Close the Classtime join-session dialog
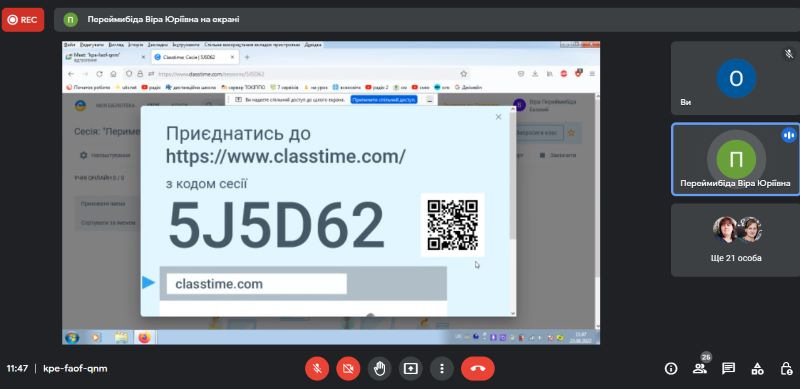 [x=498, y=117]
